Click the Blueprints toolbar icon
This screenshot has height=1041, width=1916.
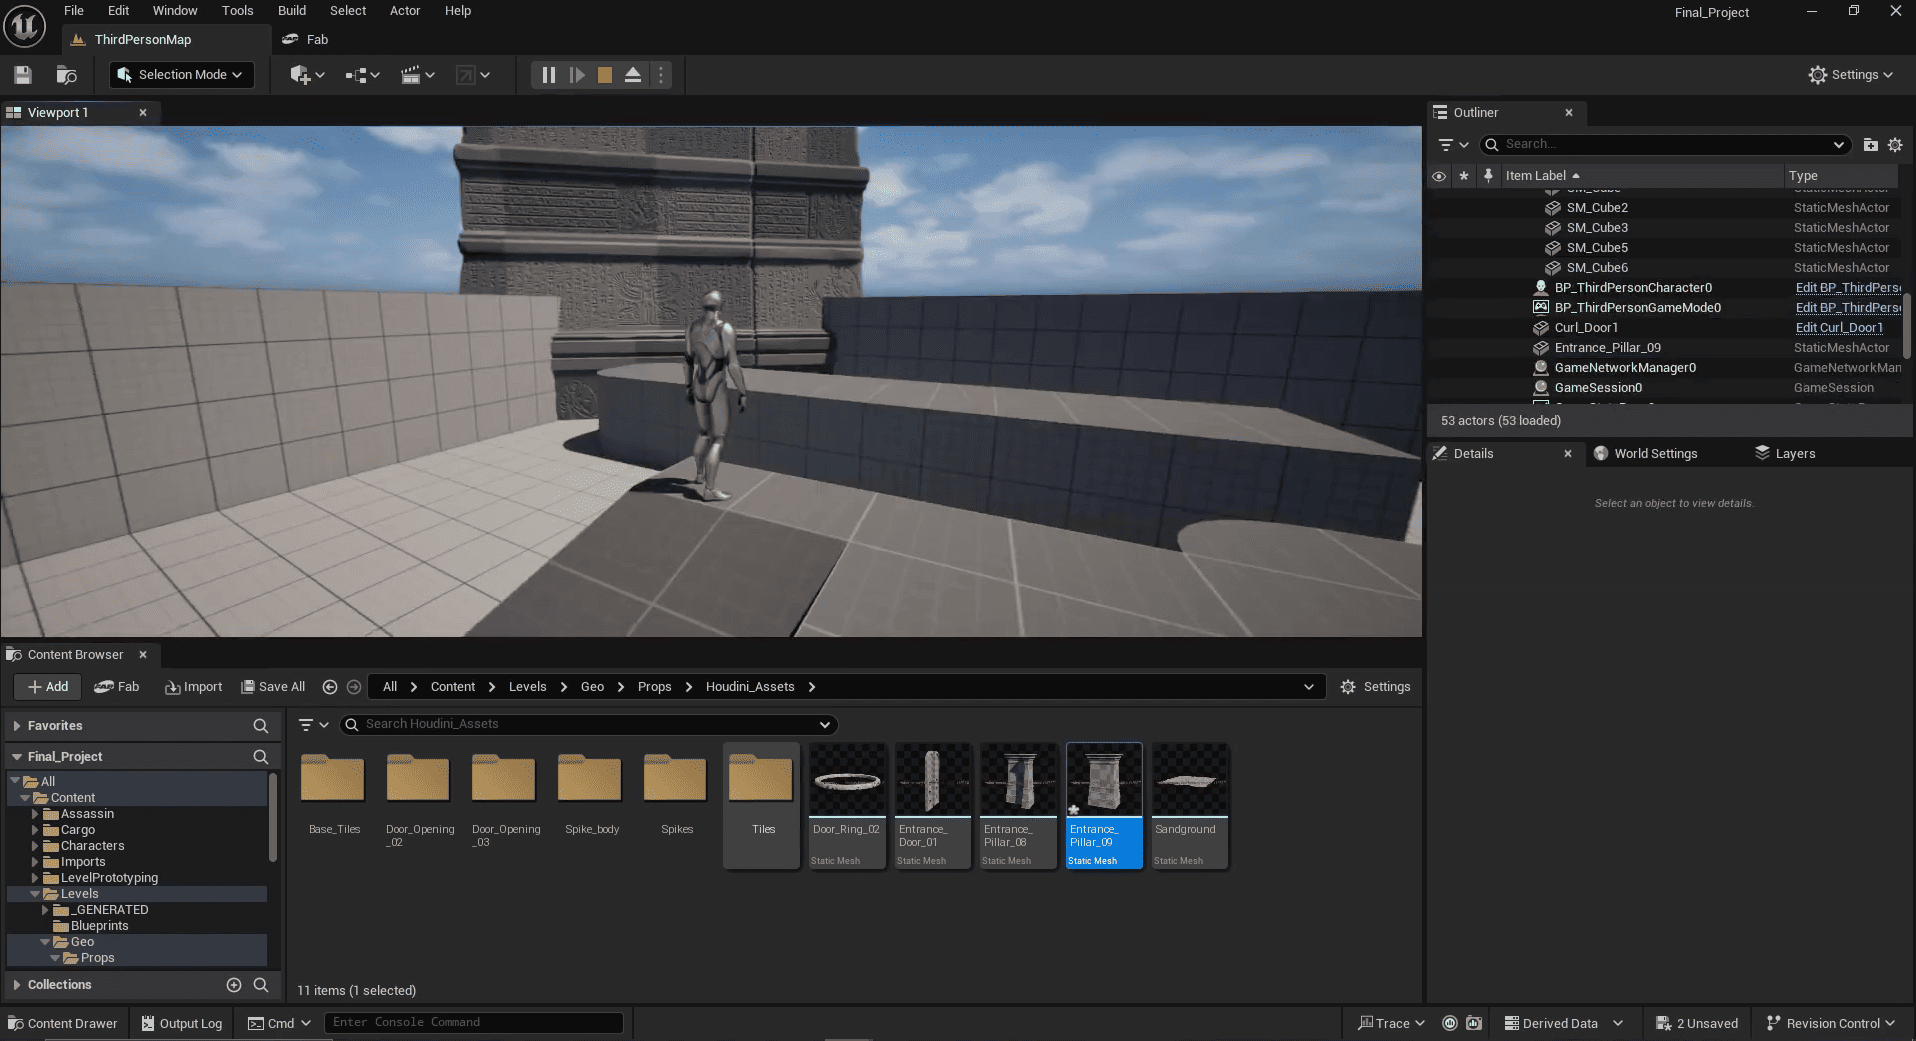click(x=362, y=75)
